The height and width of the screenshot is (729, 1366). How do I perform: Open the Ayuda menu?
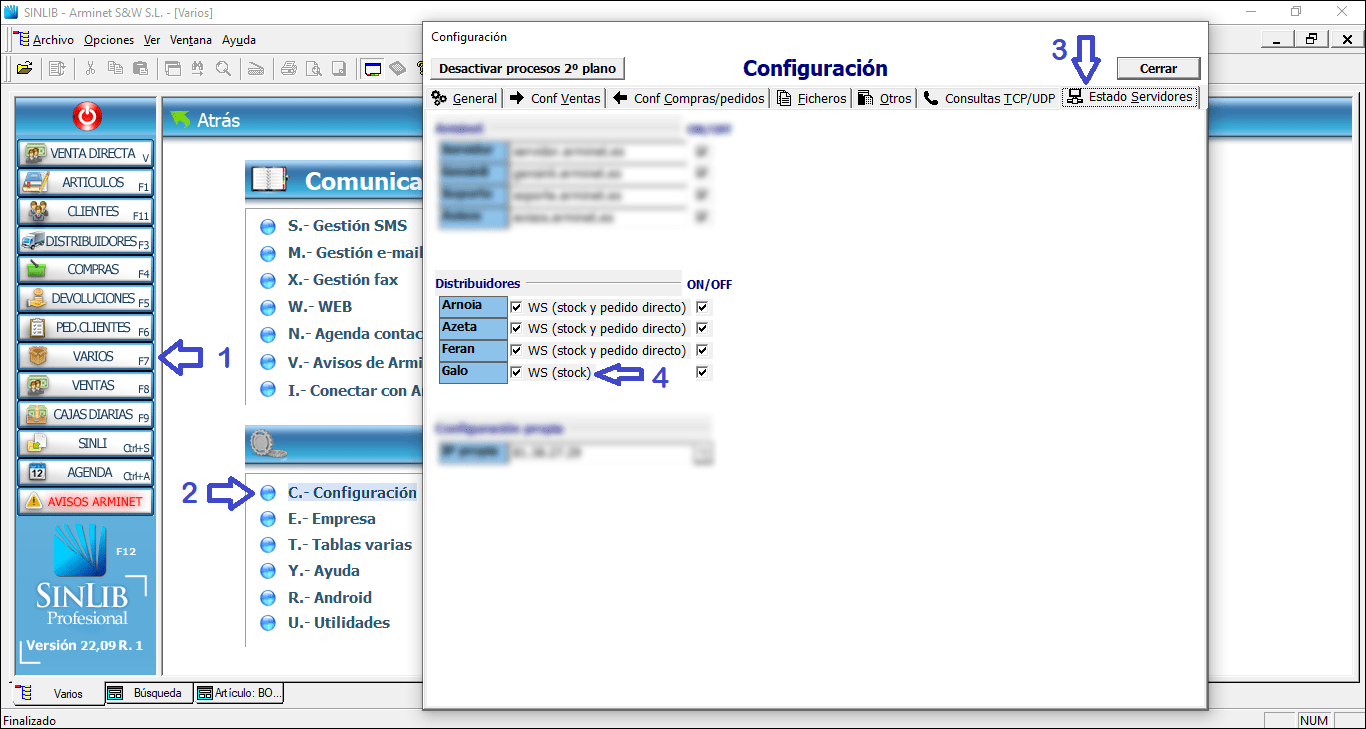click(x=239, y=40)
